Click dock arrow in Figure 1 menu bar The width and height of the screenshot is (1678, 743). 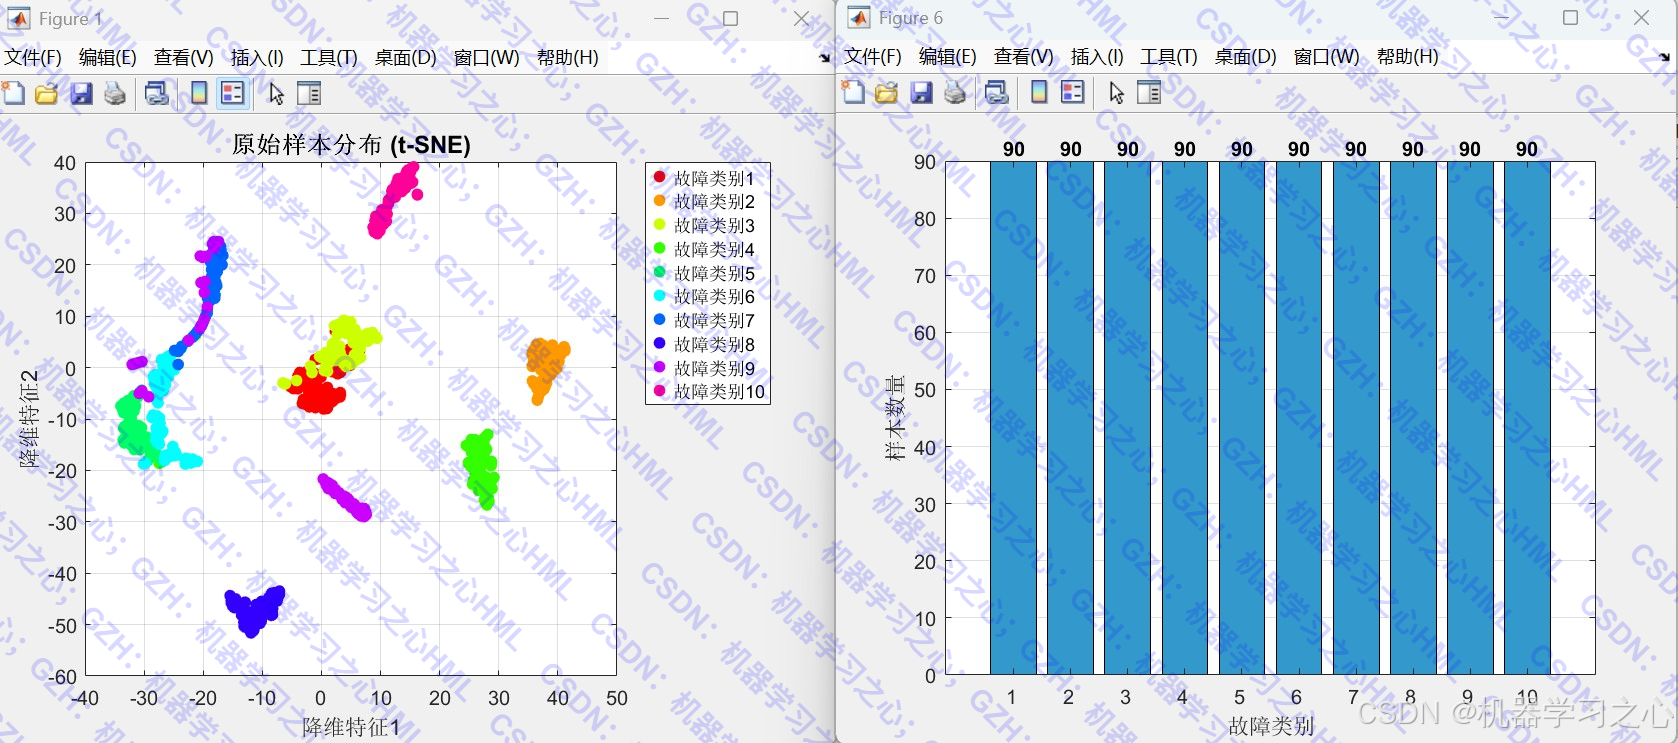coord(825,58)
